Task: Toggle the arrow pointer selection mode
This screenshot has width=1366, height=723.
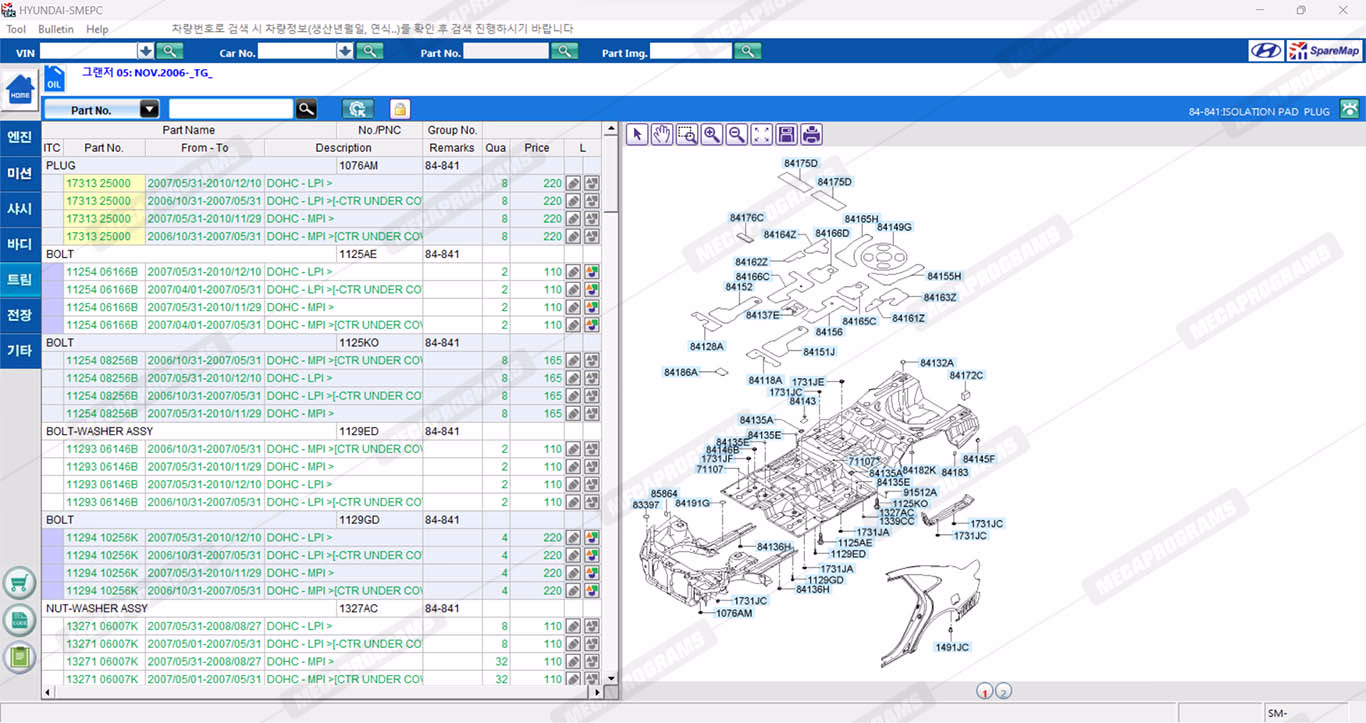Action: (637, 135)
